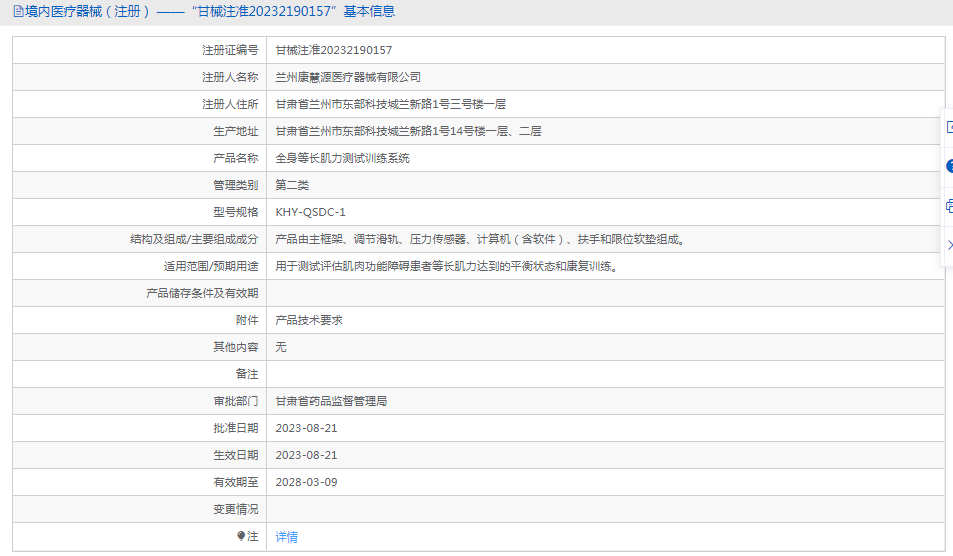Click the document icon beside the page title
Viewport: 953px width, 556px height.
(x=18, y=12)
